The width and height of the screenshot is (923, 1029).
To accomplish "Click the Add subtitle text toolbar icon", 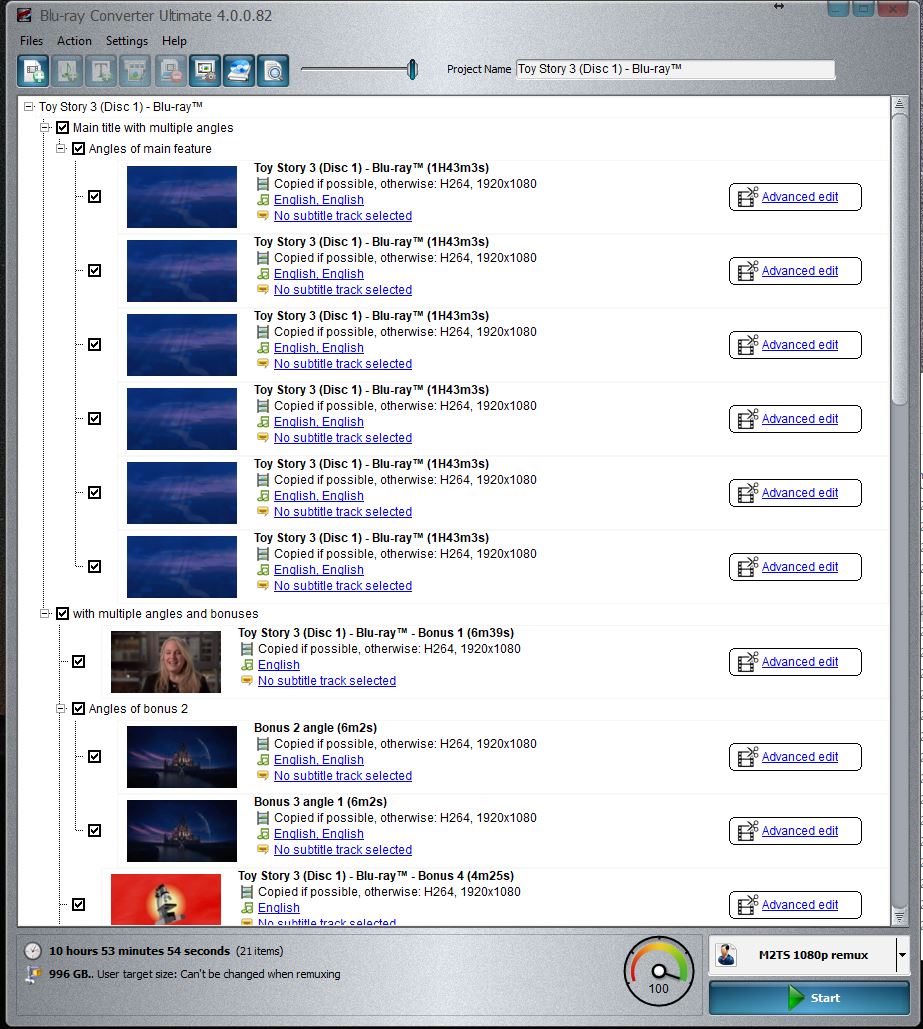I will point(102,70).
